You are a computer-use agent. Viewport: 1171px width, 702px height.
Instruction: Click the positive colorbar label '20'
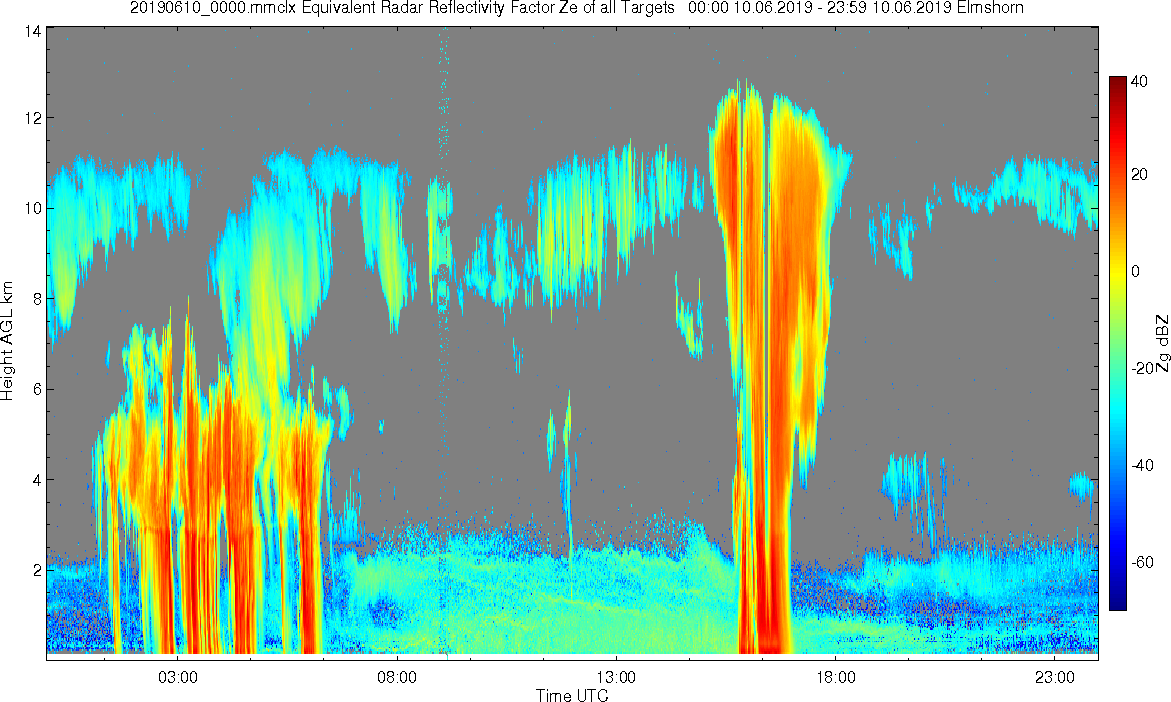1139,174
